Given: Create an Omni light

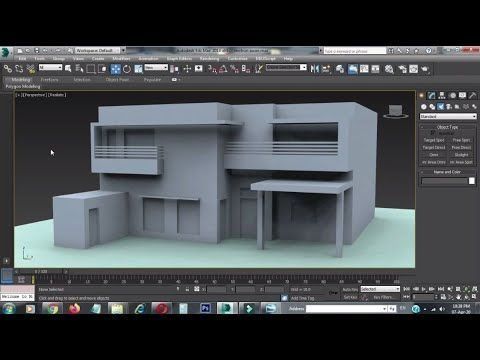Looking at the screenshot, I should coord(434,155).
